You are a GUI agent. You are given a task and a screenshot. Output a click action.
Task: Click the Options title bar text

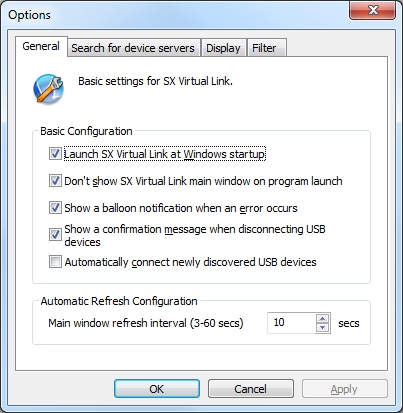click(29, 15)
